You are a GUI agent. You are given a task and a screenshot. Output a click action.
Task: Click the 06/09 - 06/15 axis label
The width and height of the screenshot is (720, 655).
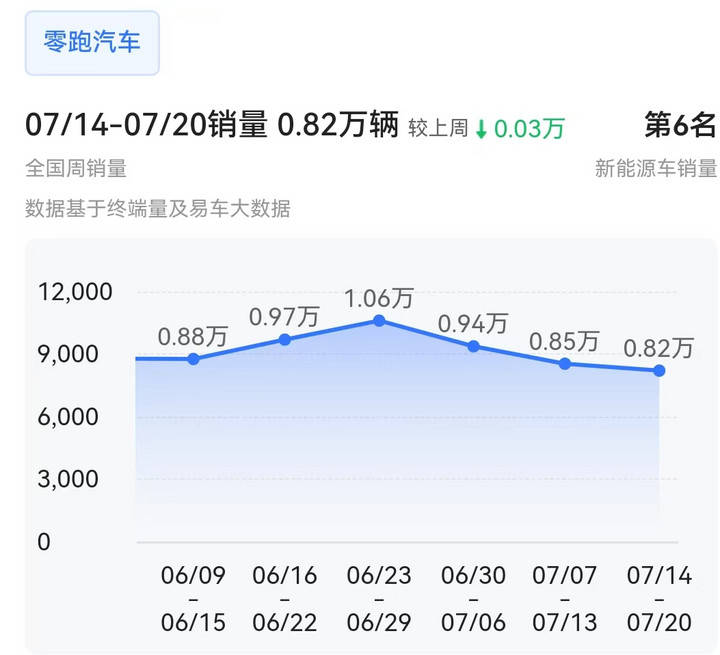click(193, 599)
